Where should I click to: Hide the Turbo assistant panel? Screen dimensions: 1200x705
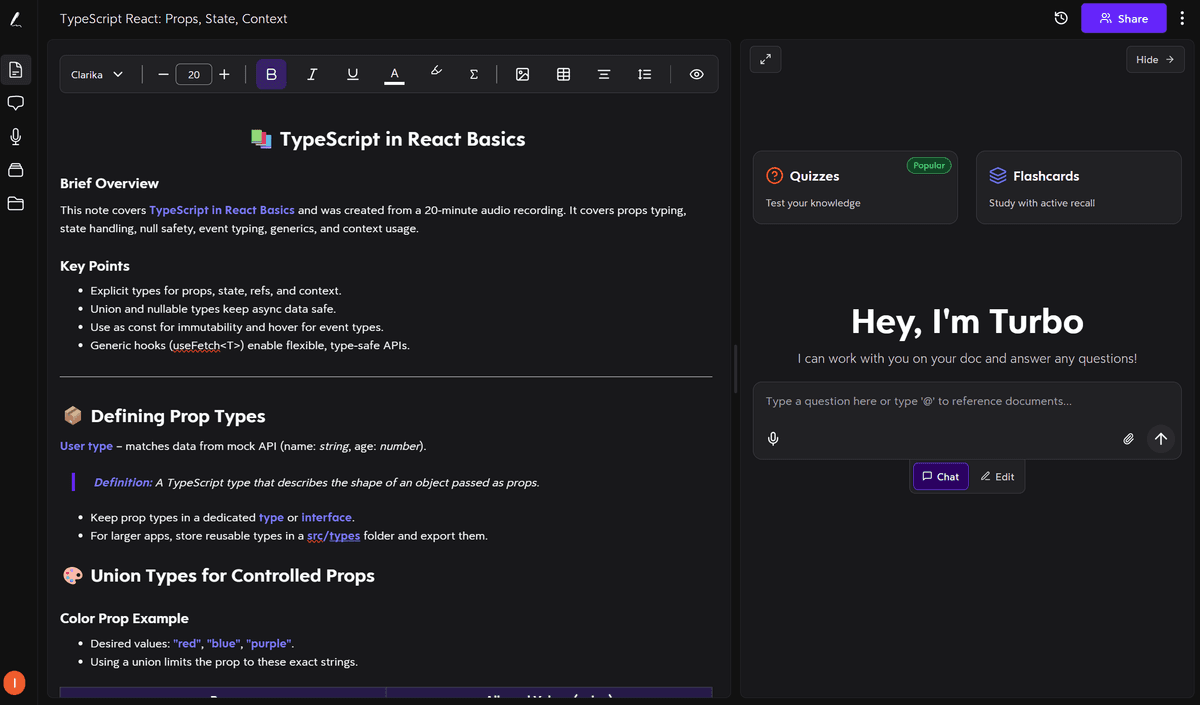[x=1155, y=59]
